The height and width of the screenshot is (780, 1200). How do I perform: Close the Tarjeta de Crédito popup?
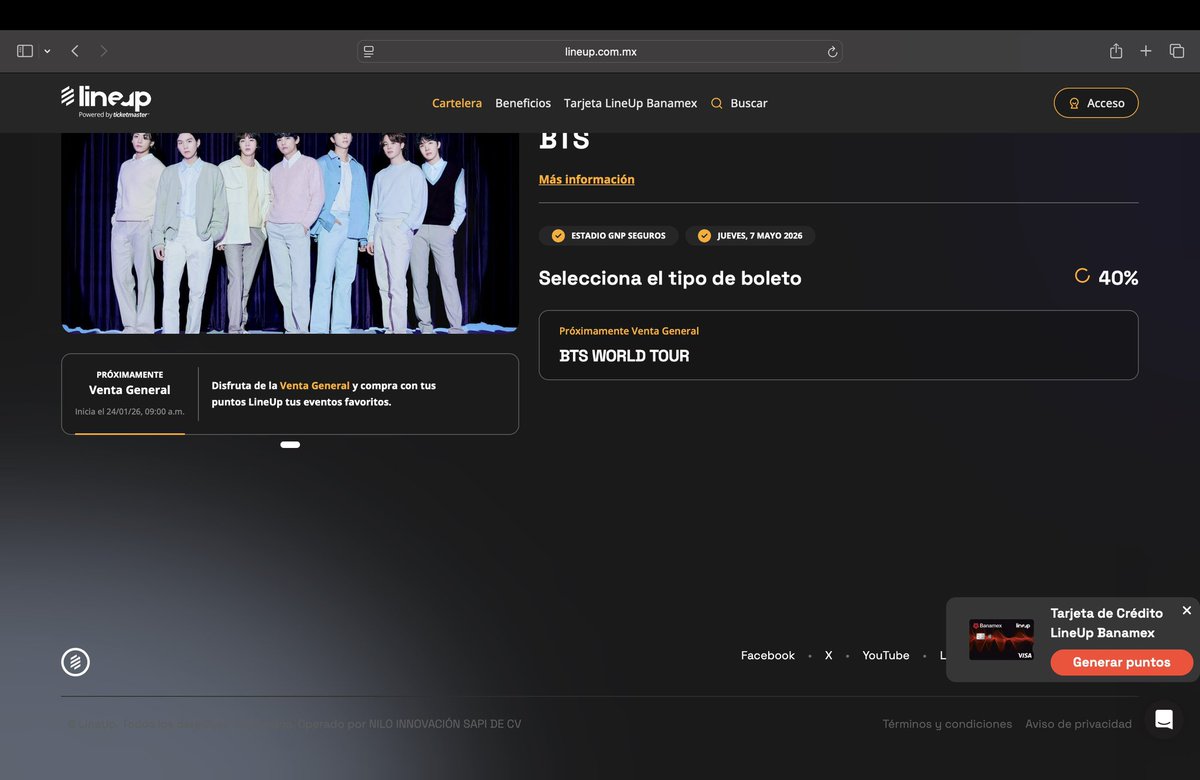tap(1187, 610)
